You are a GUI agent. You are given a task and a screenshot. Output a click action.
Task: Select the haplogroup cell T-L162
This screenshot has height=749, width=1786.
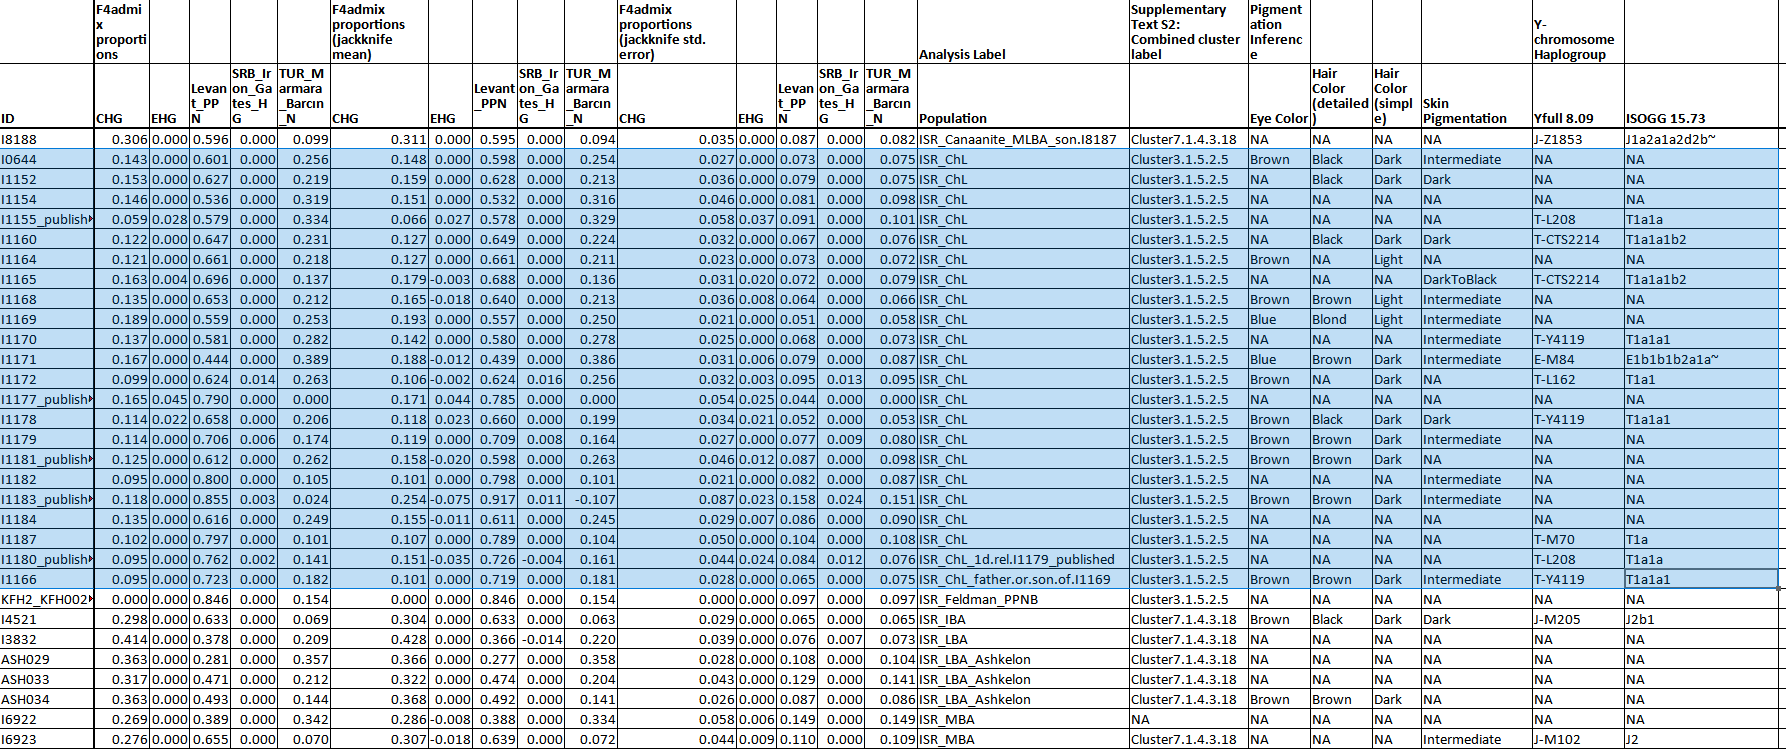coord(1577,379)
